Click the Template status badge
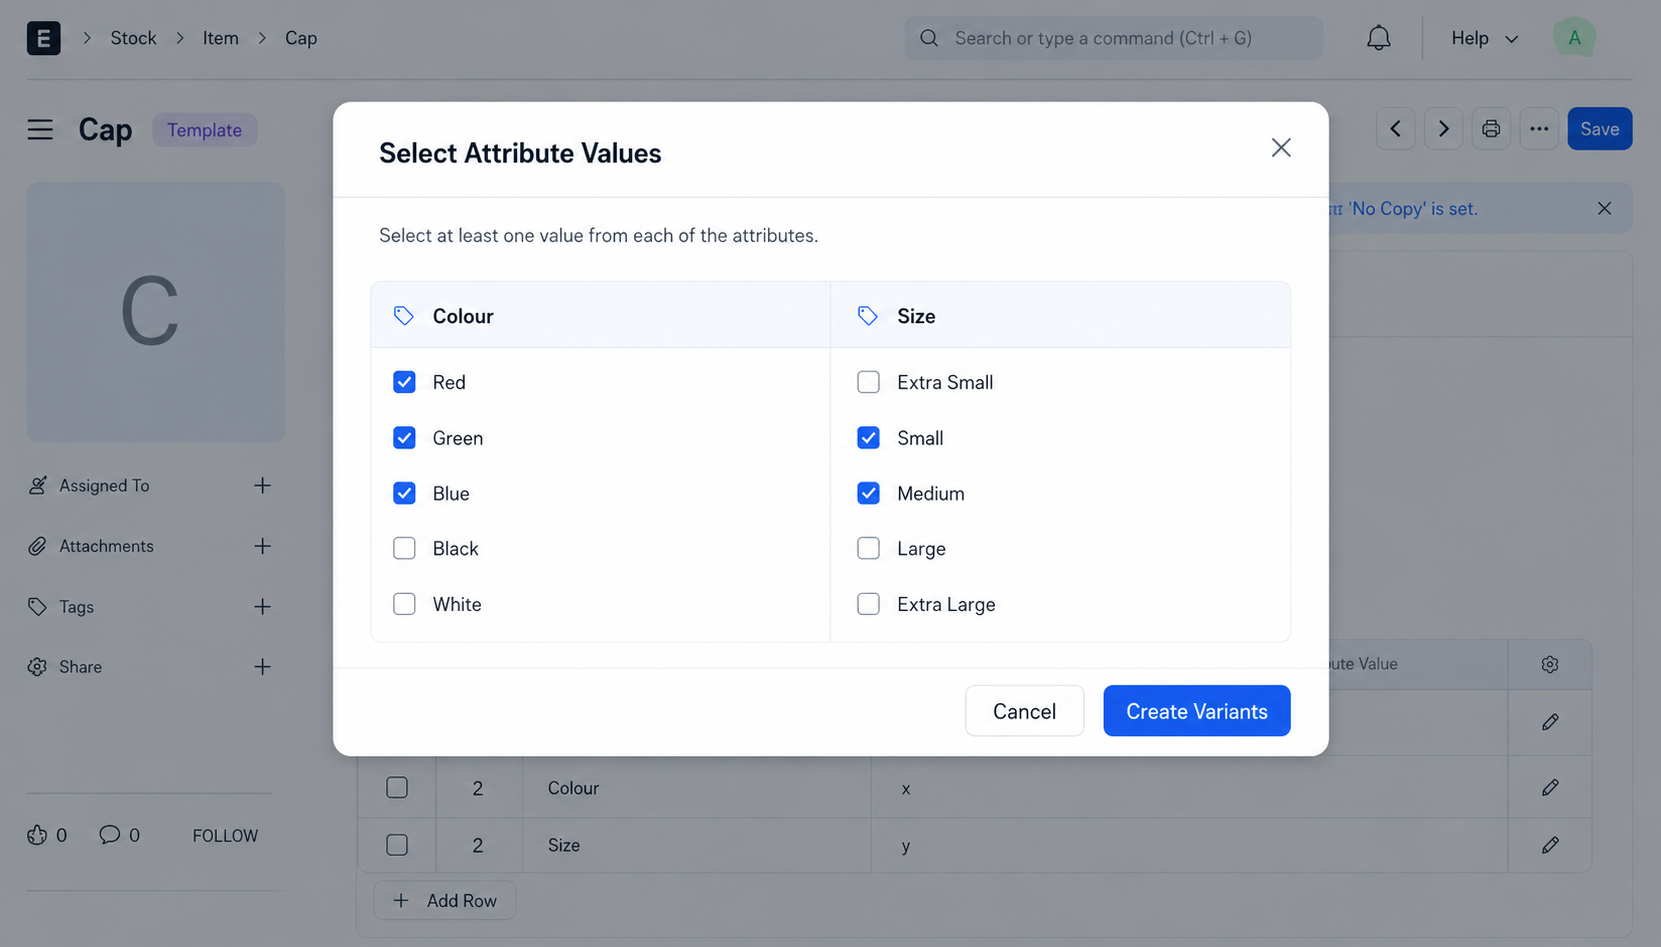This screenshot has width=1661, height=947. 204,130
